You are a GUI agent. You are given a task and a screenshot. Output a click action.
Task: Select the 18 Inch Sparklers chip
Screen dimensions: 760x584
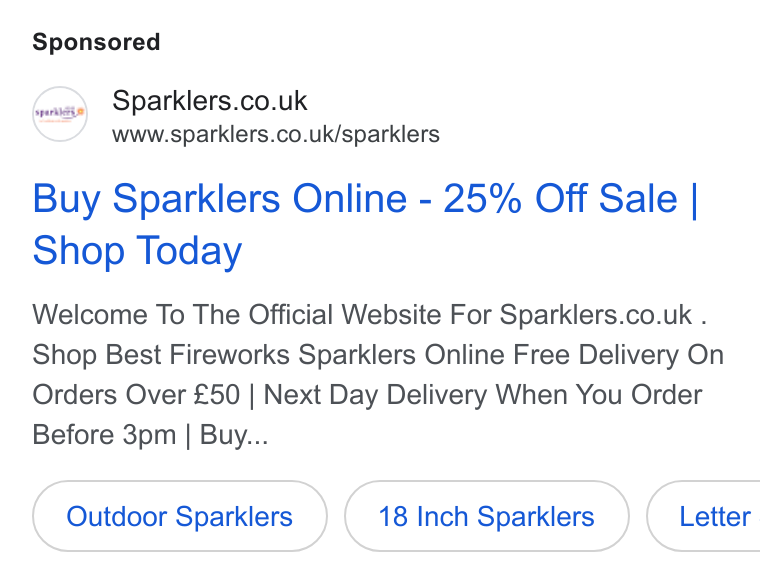[487, 516]
